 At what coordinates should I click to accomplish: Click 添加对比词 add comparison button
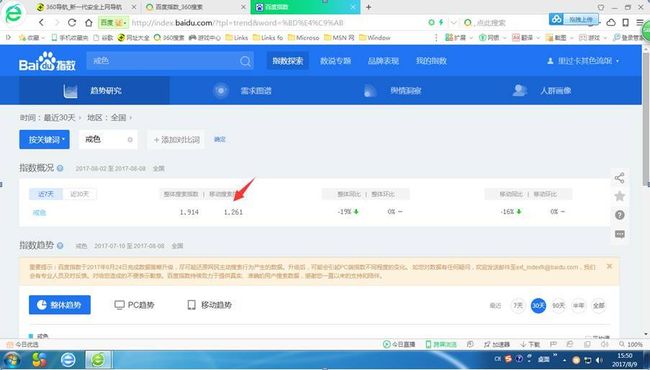coord(176,140)
